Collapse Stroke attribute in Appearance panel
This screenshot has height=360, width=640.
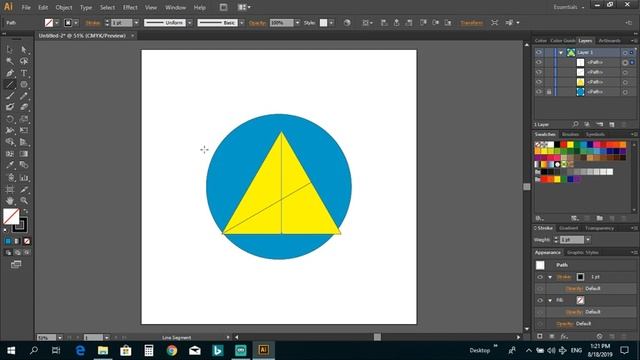pyautogui.click(x=550, y=277)
